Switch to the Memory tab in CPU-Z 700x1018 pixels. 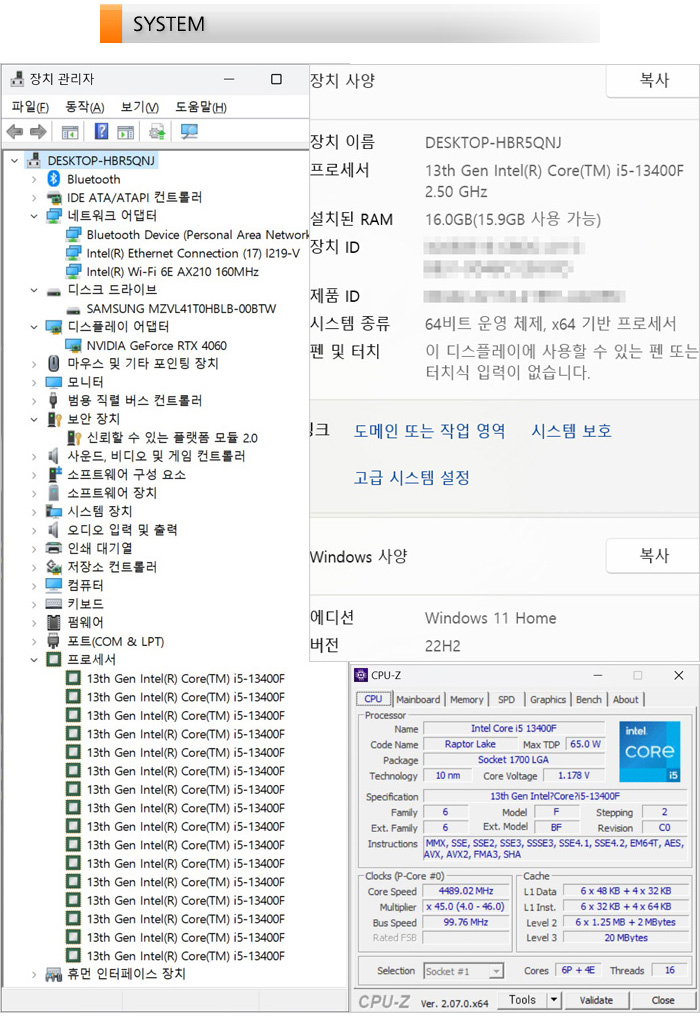point(466,699)
